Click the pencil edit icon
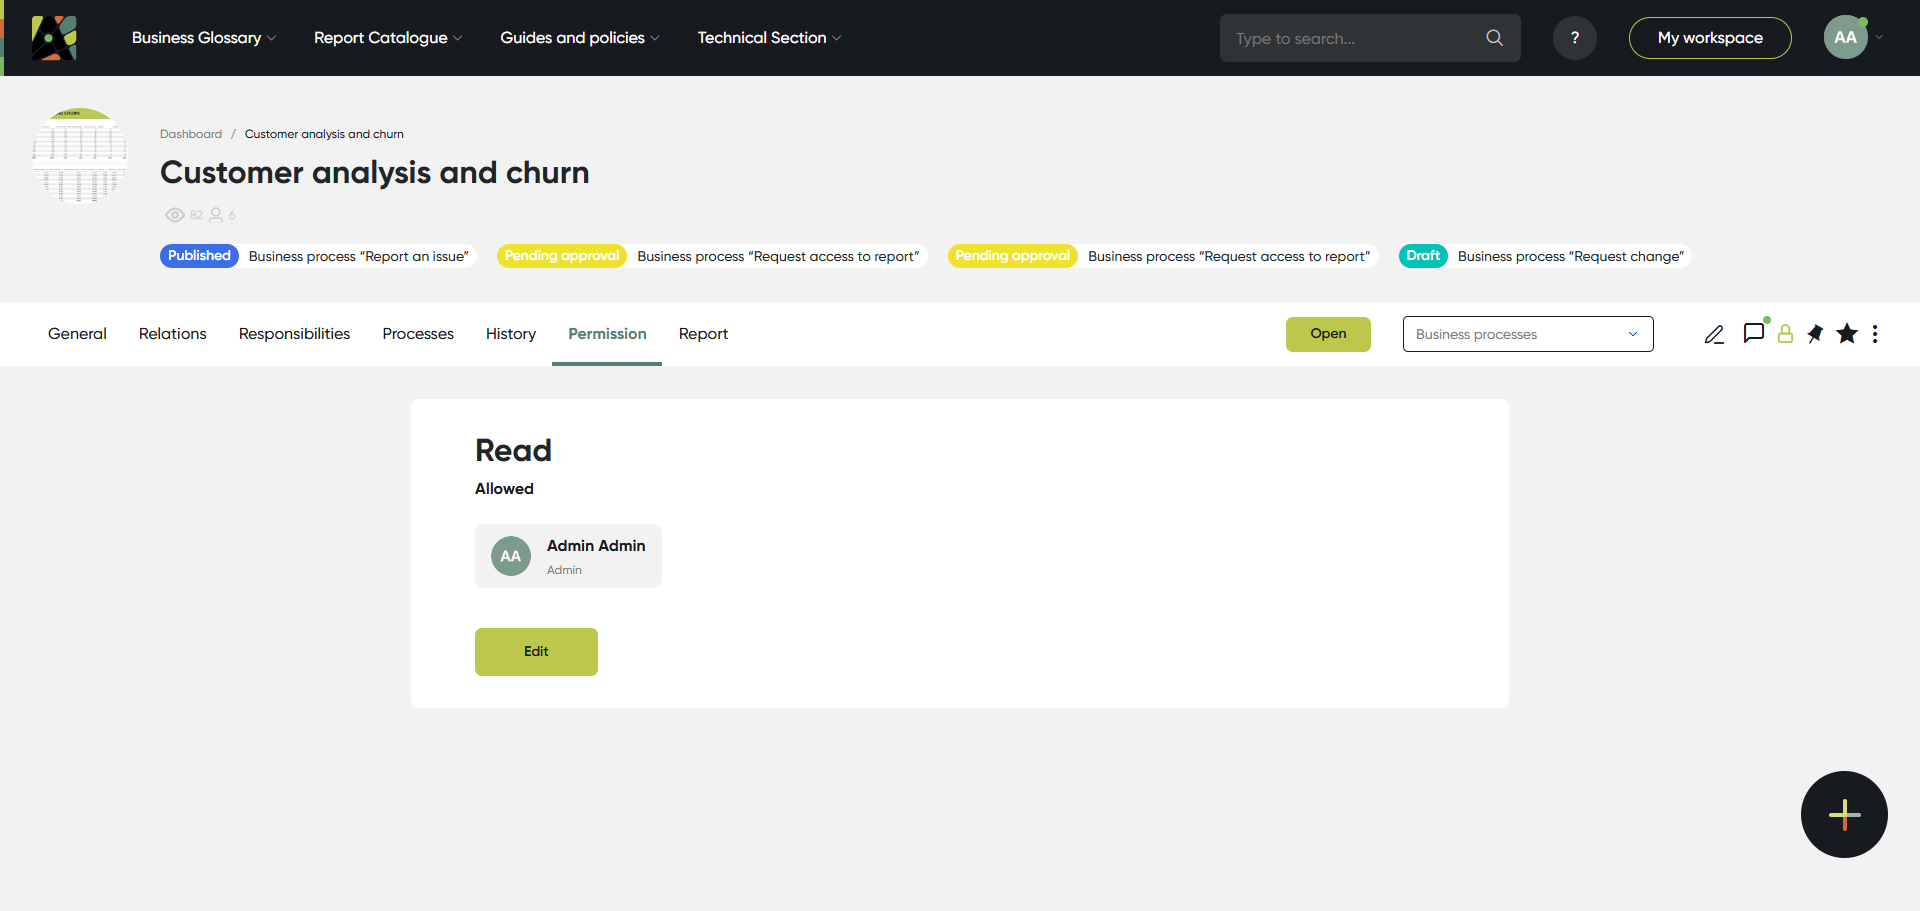The image size is (1920, 911). click(1714, 334)
